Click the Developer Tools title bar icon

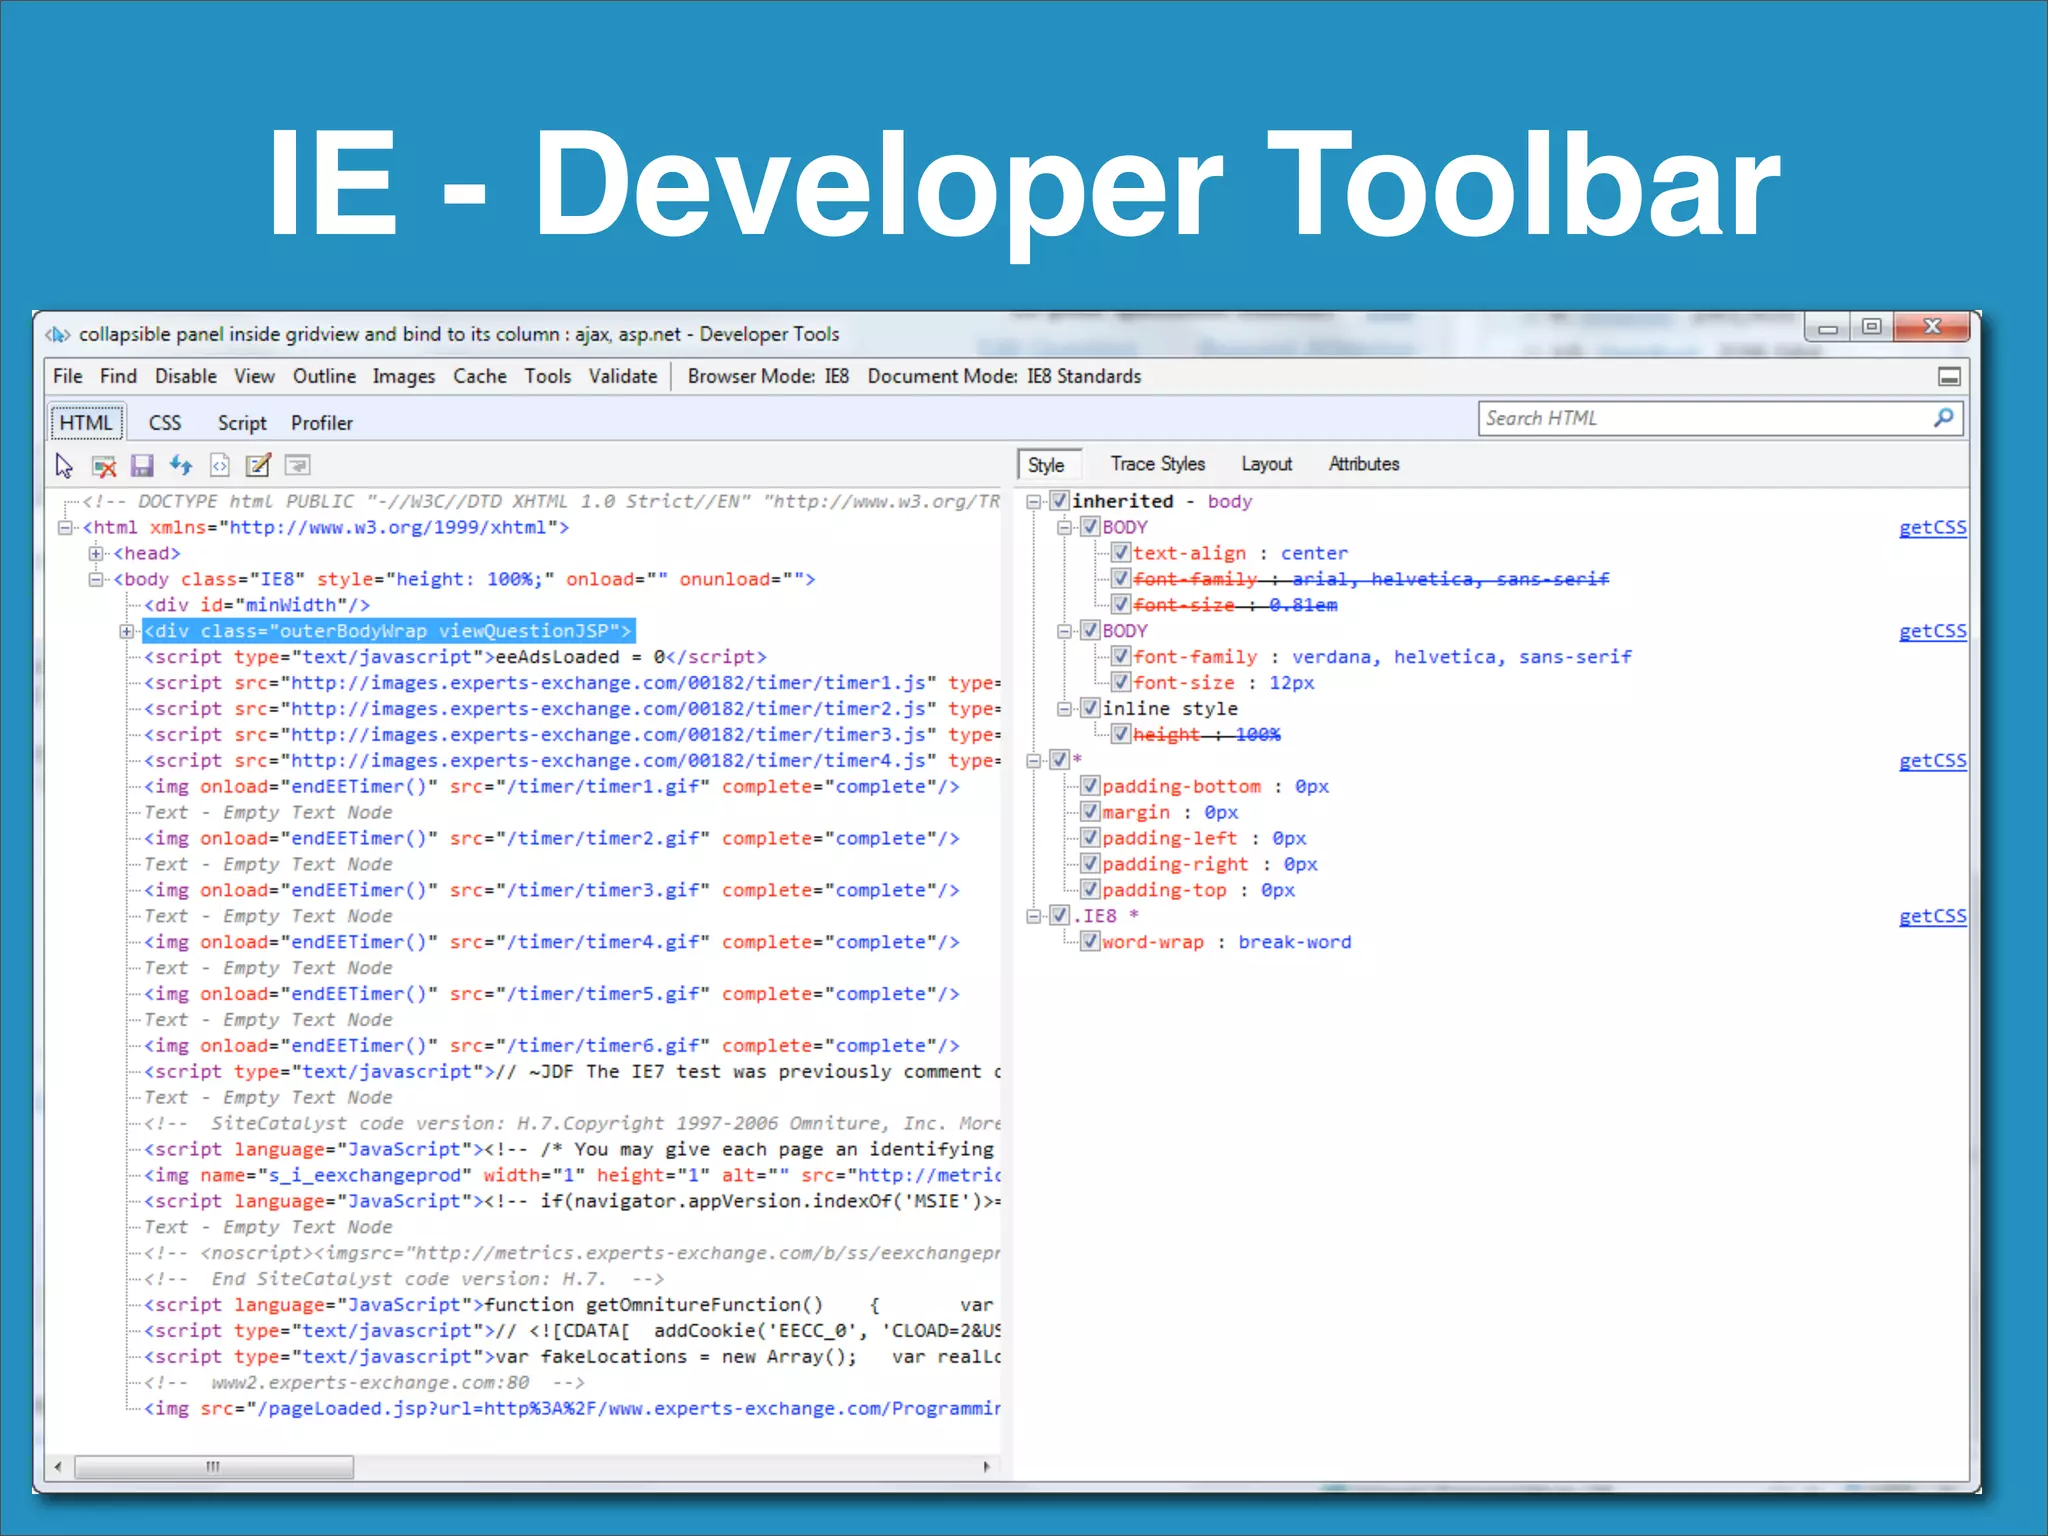pyautogui.click(x=57, y=334)
